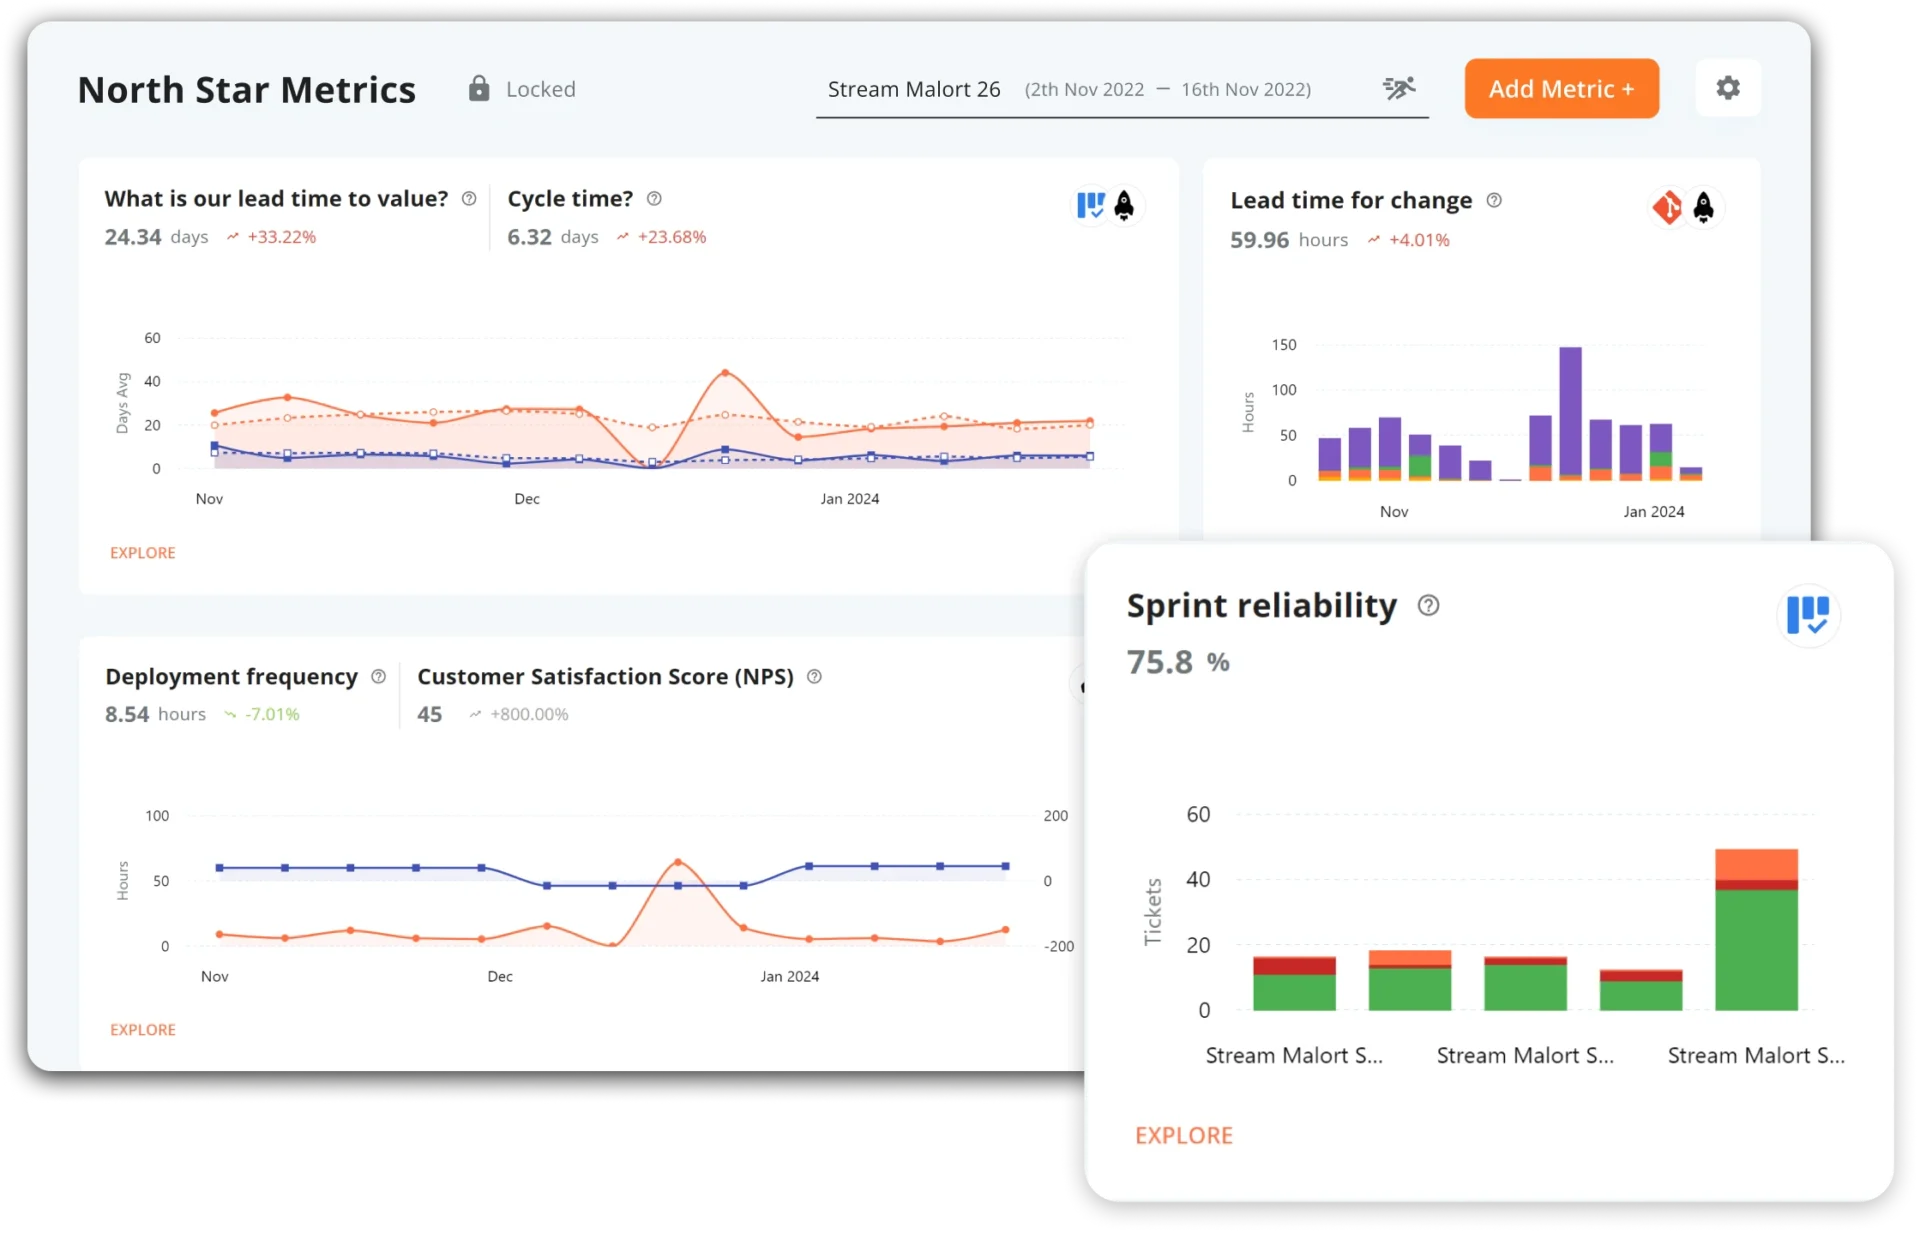The height and width of the screenshot is (1234, 1920).
Task: Click EXPLORE under the Deployment frequency chart
Action: tap(142, 1029)
